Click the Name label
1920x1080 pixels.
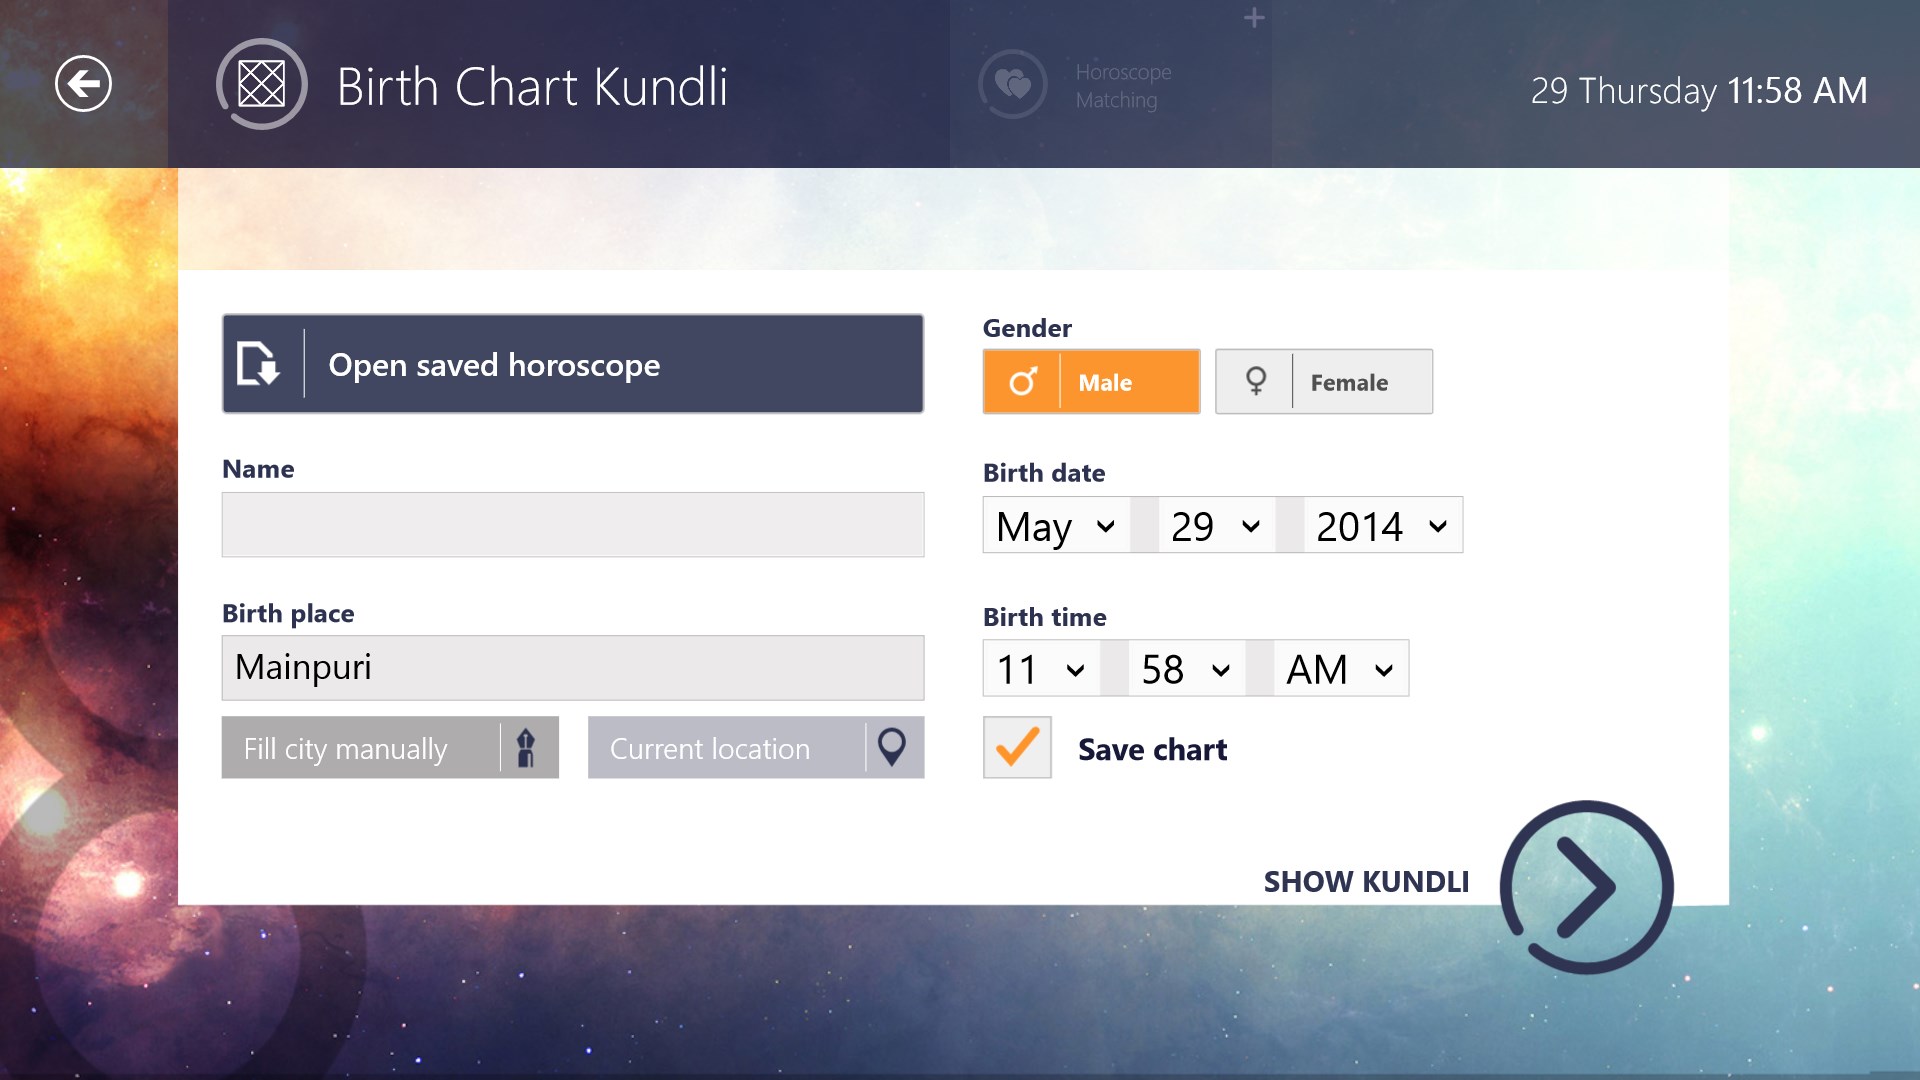pyautogui.click(x=258, y=469)
